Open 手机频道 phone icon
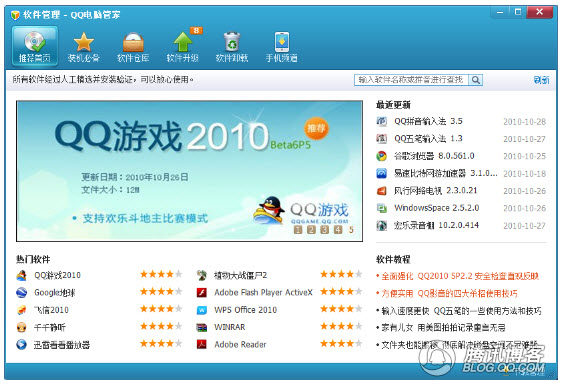Image resolution: width=562 pixels, height=384 pixels. 282,42
